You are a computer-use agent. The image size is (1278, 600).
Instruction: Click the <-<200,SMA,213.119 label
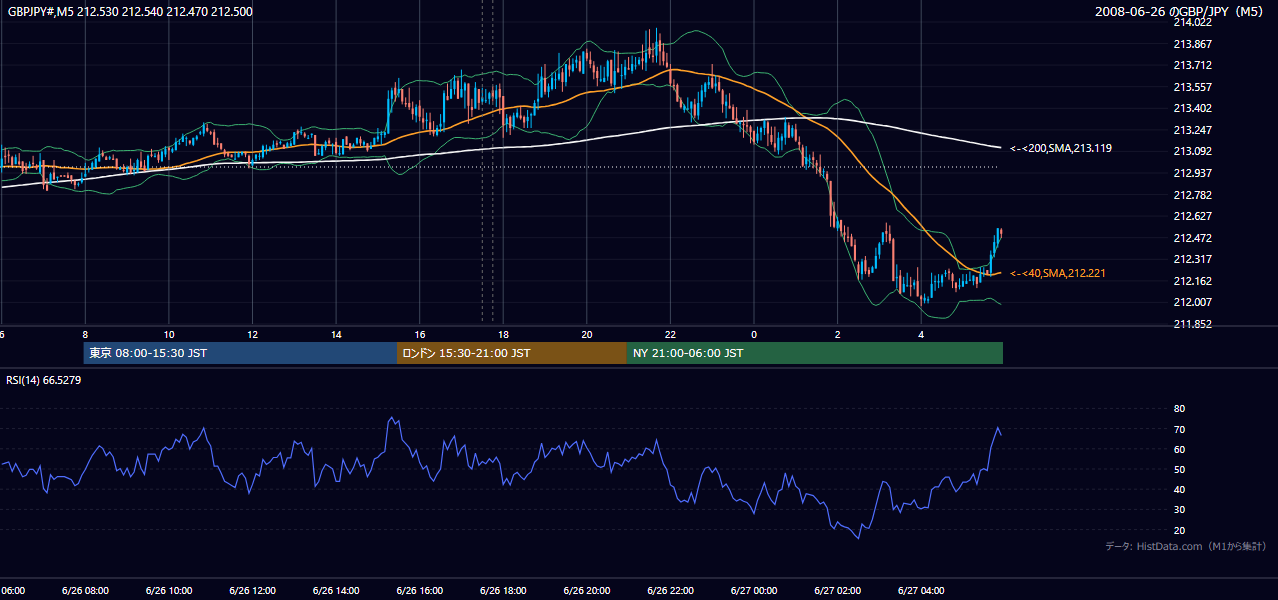1062,148
